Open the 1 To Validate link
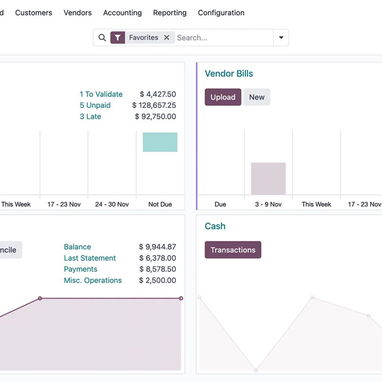382x382 pixels. pos(101,94)
